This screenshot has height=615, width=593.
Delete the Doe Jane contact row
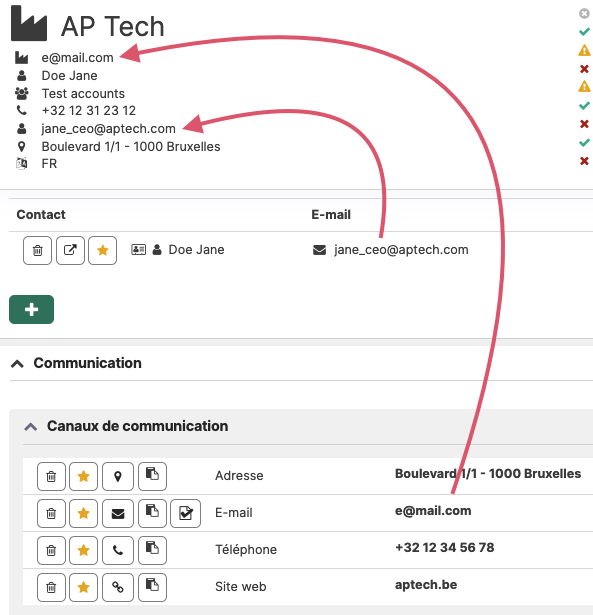[37, 250]
